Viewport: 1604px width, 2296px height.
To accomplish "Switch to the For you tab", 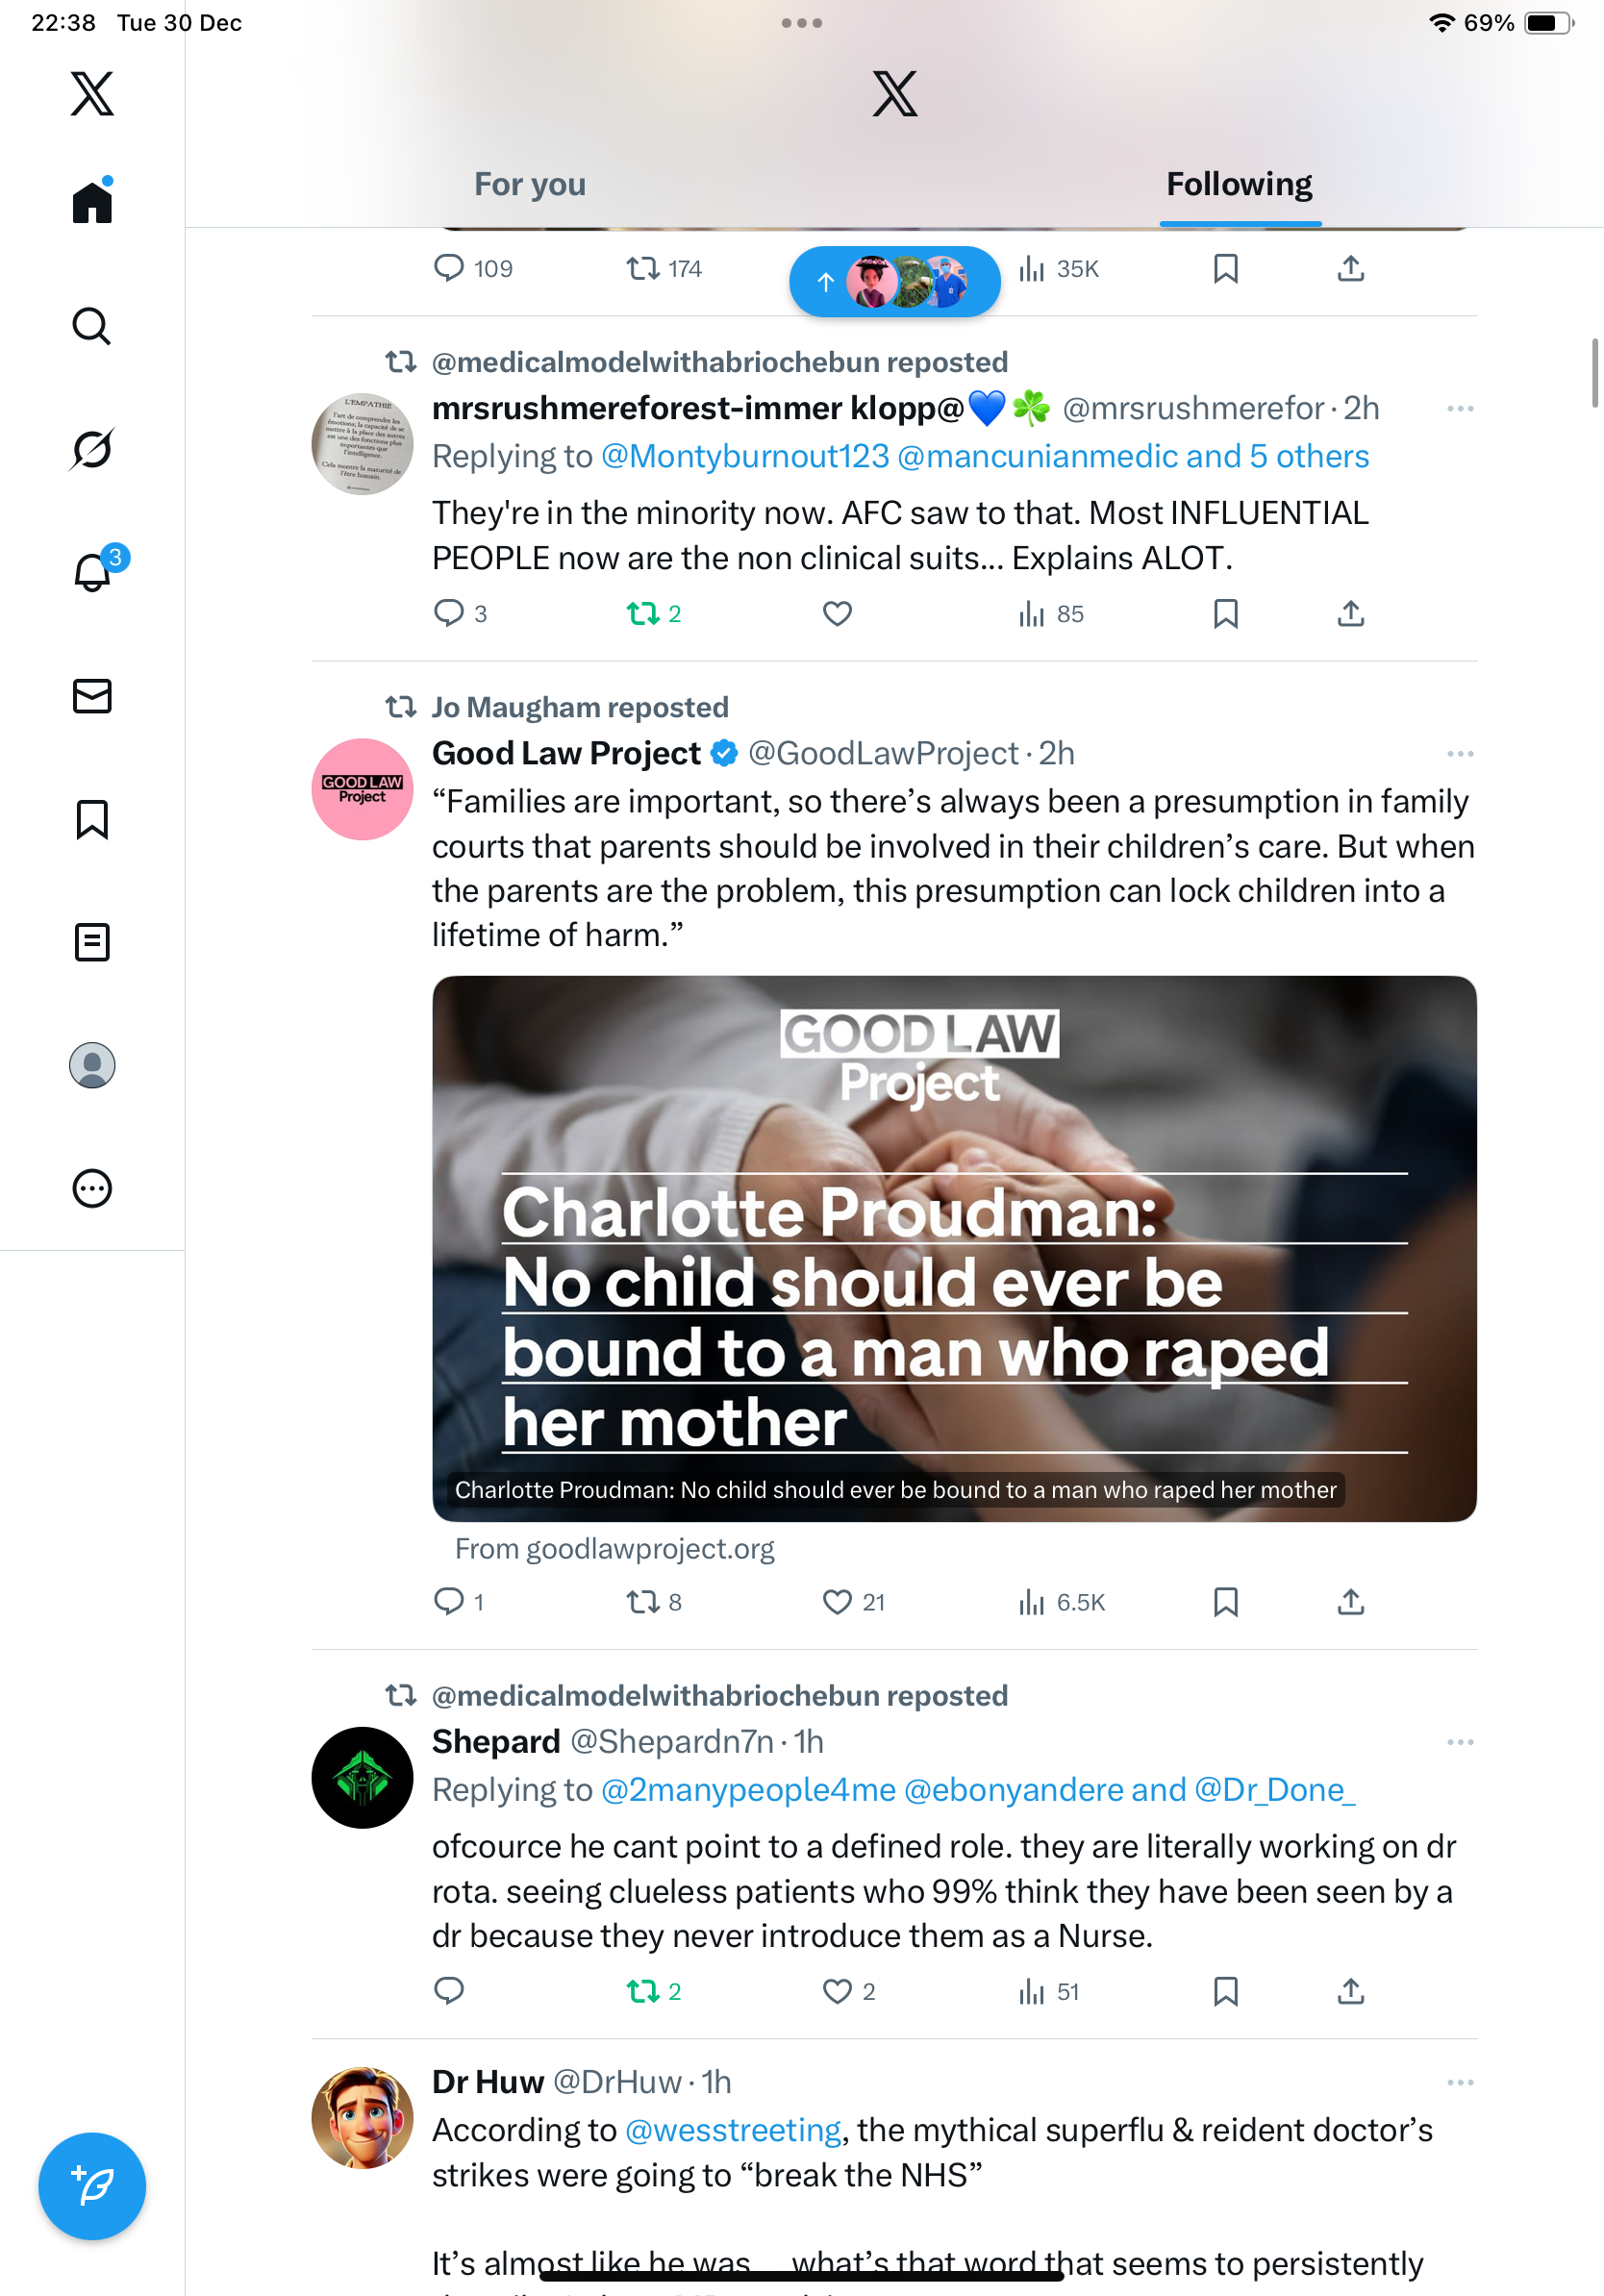I will click(x=530, y=184).
